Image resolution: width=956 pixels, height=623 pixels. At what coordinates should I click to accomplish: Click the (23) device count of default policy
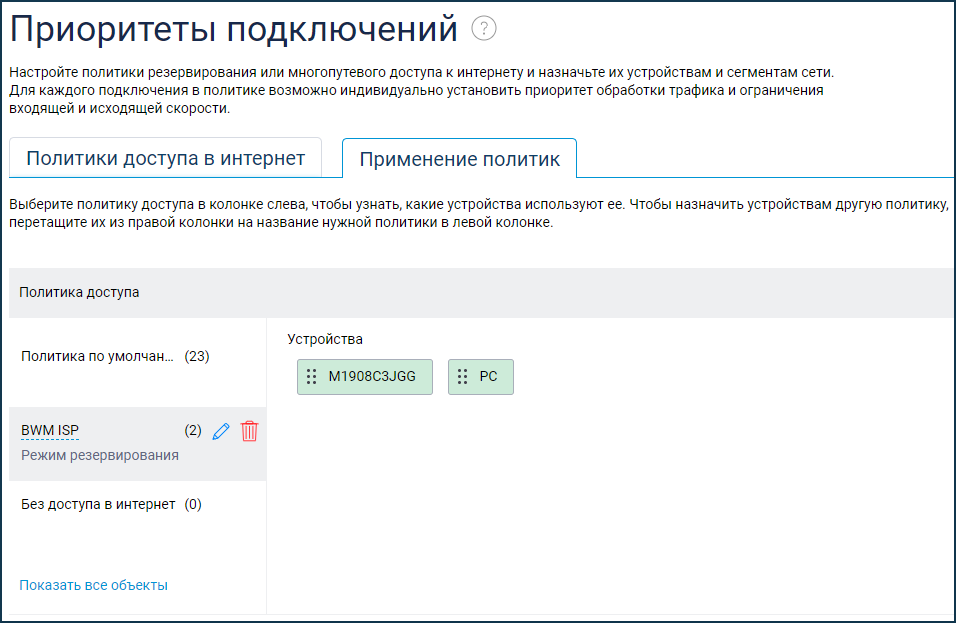tap(197, 356)
